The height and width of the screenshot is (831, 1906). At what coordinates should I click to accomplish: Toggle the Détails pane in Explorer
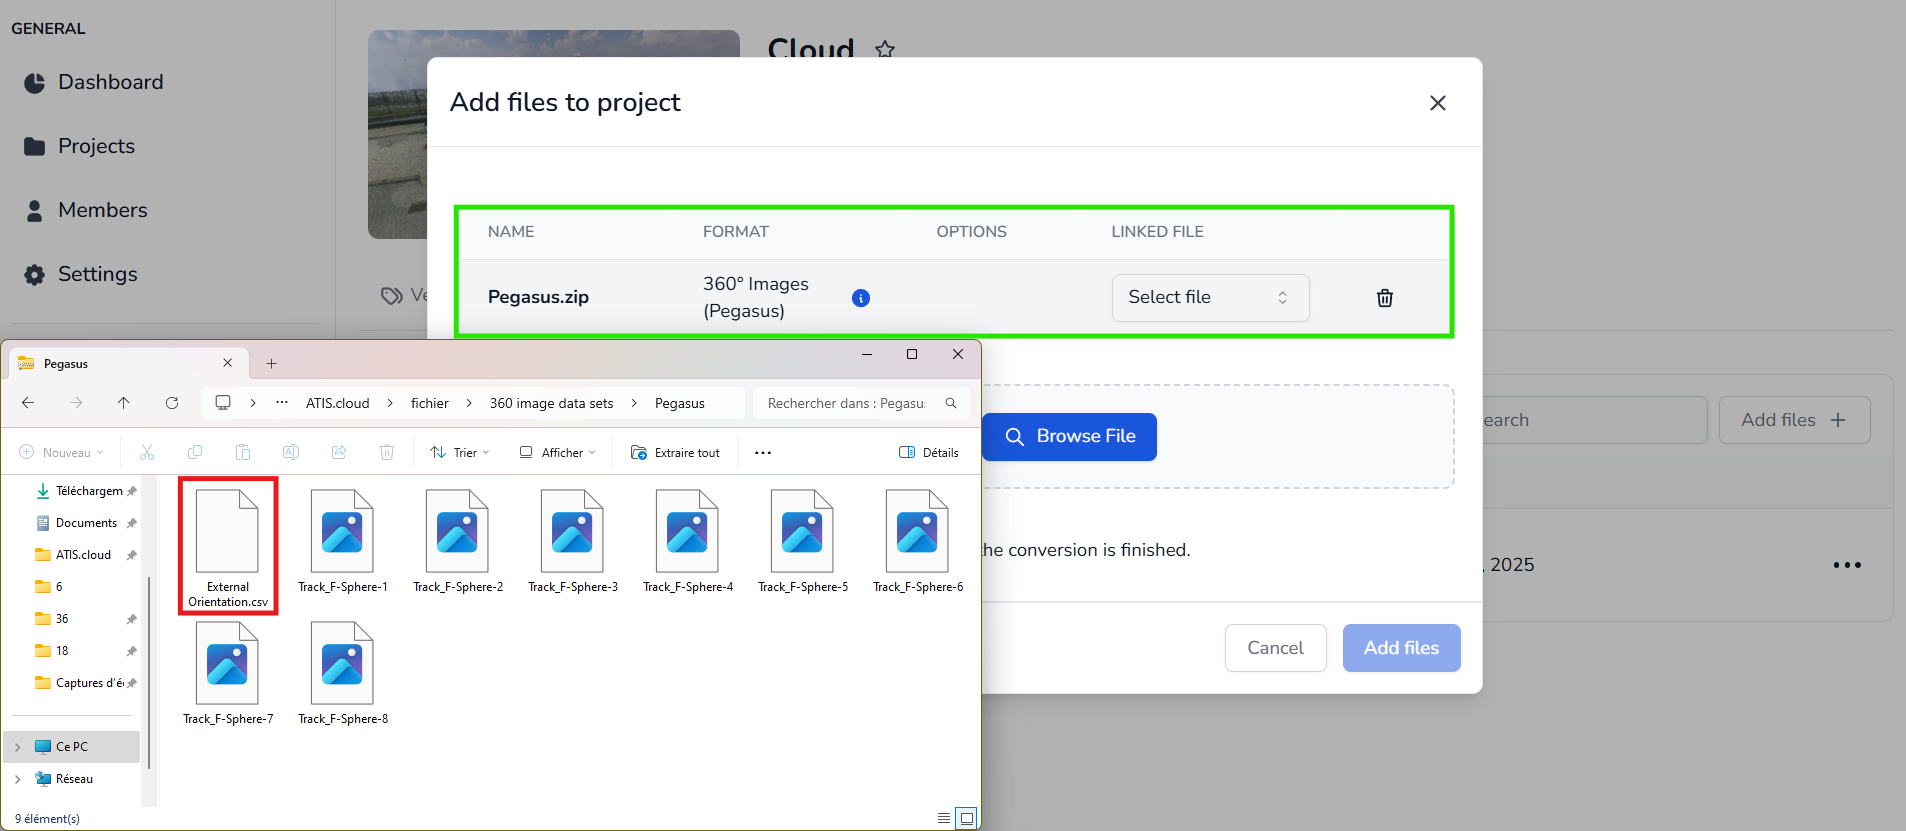click(x=929, y=453)
